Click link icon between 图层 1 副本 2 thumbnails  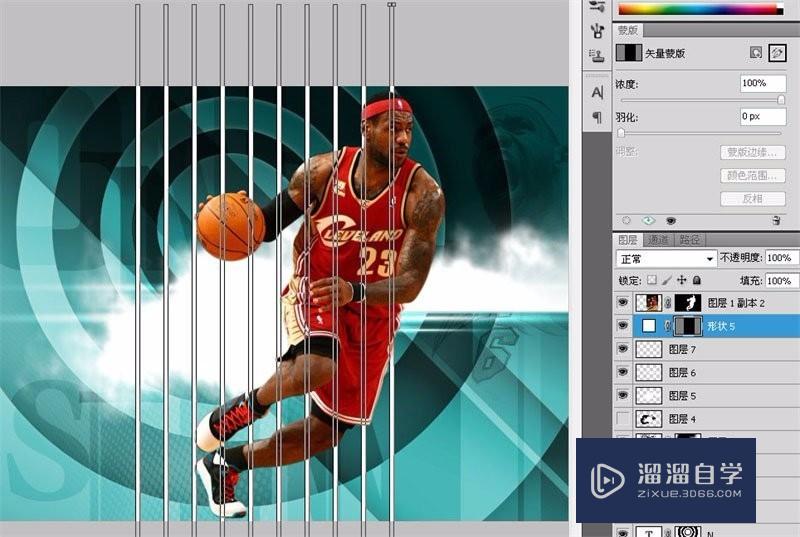pyautogui.click(x=668, y=303)
